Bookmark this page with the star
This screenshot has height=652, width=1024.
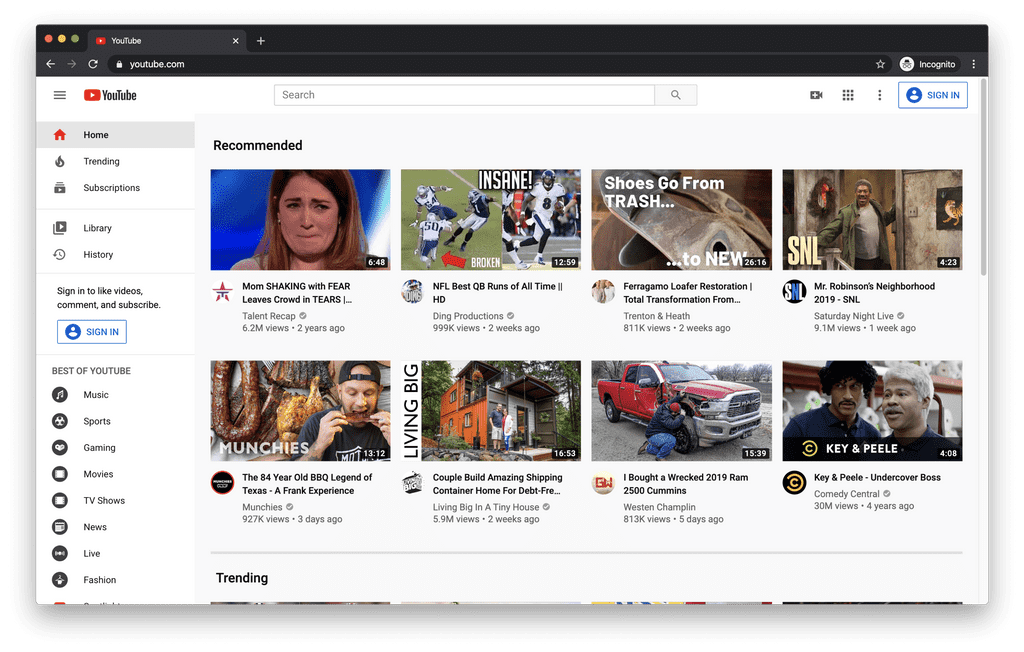pyautogui.click(x=880, y=64)
